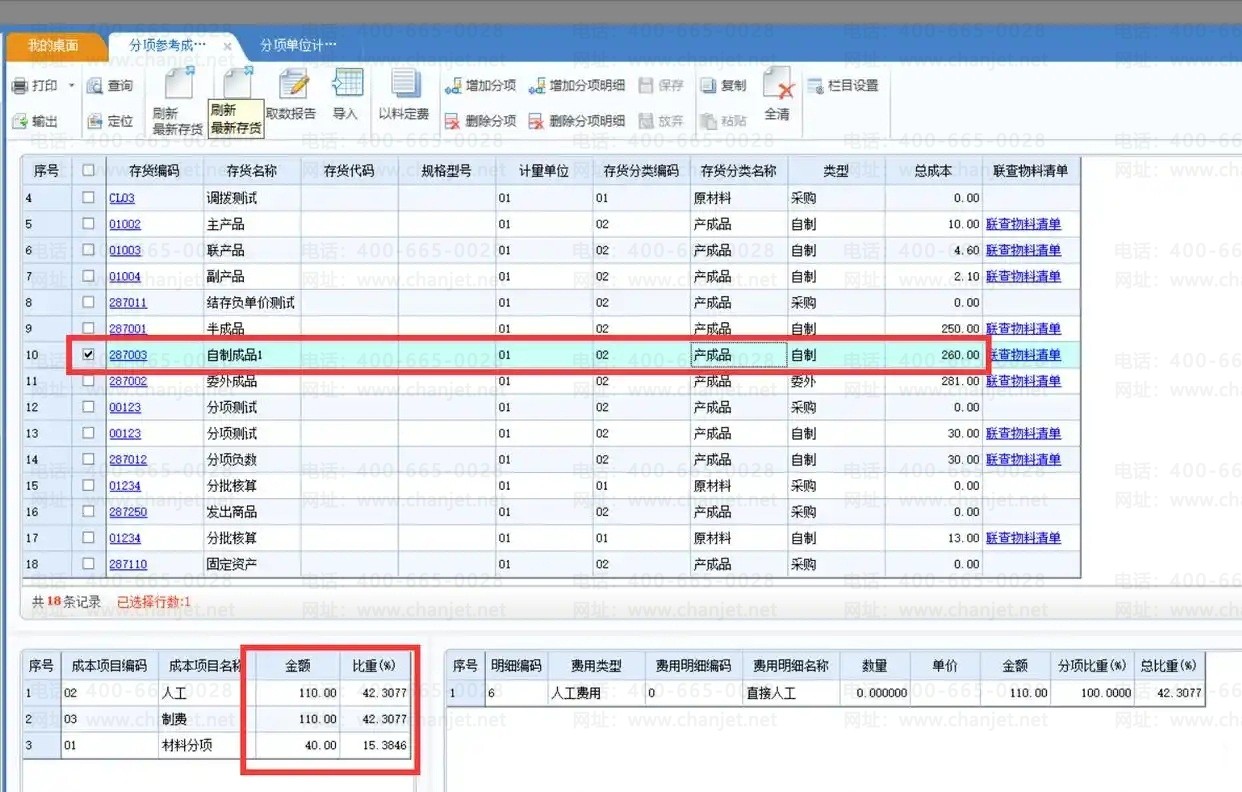Close the 分项参考成… tab

click(227, 47)
